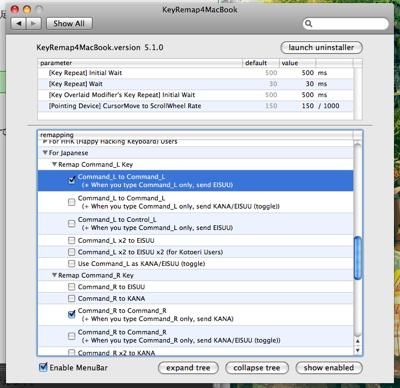This screenshot has height=388, width=400.
Task: Click the search magnifier icon
Action: click(x=309, y=24)
